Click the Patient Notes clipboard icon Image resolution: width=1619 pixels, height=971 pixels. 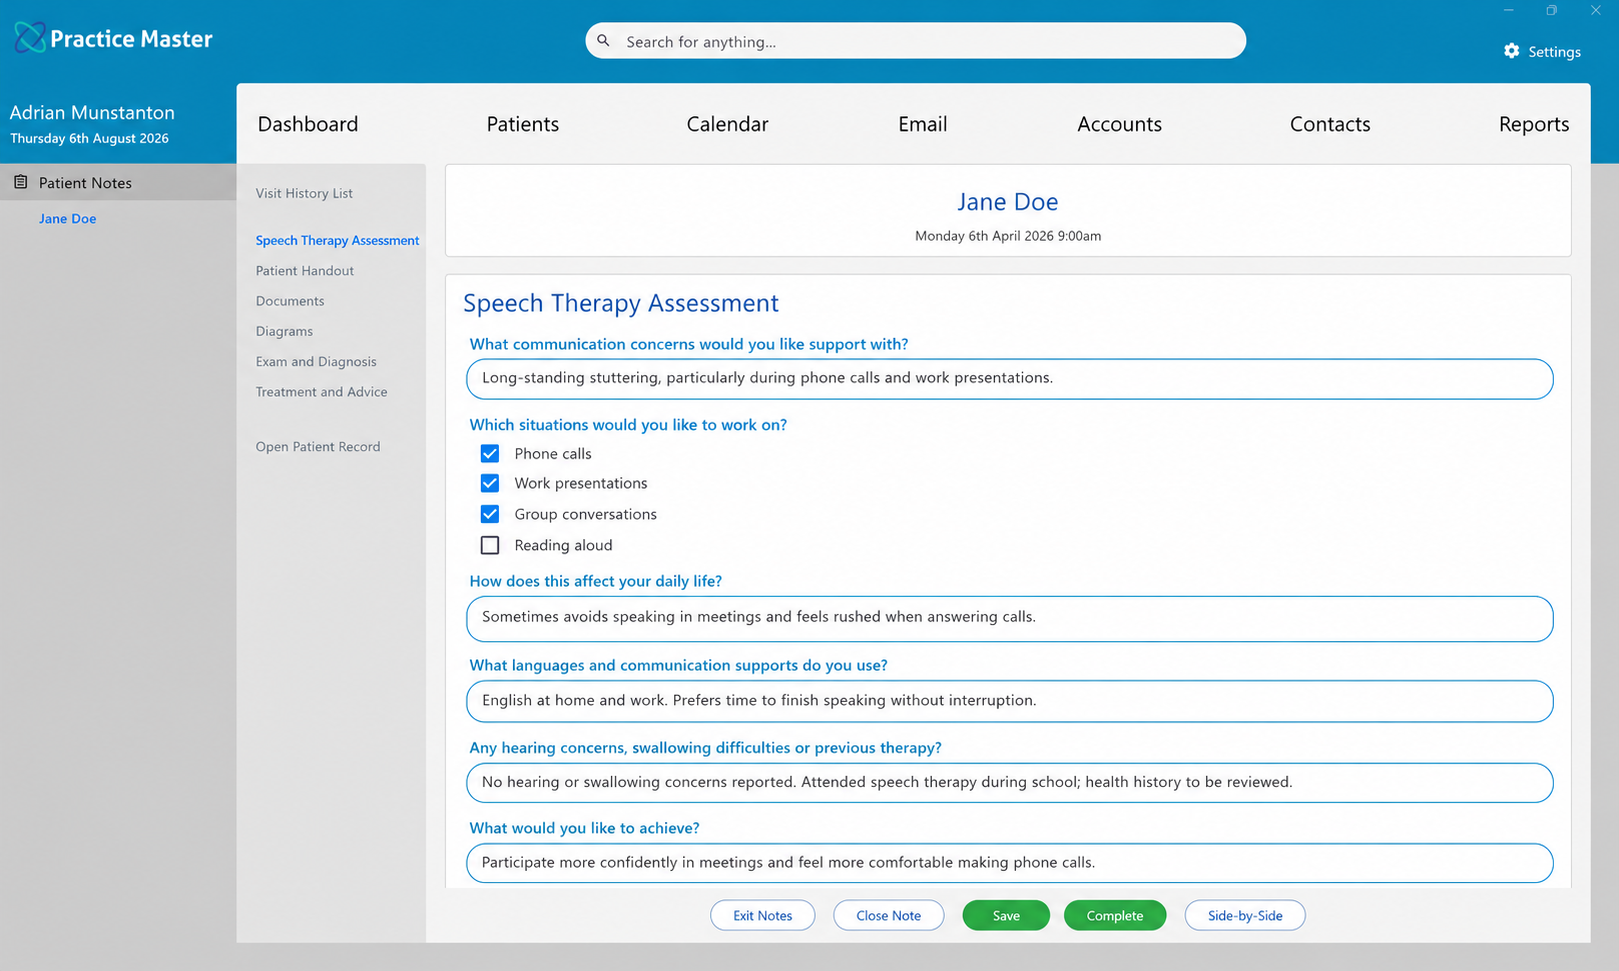[20, 182]
